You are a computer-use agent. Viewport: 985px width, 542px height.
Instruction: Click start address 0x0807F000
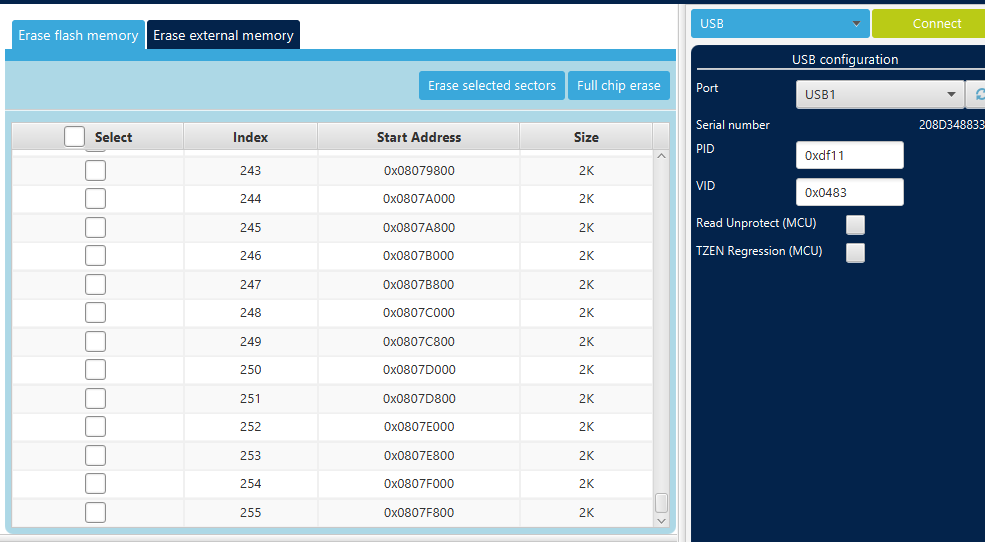419,484
